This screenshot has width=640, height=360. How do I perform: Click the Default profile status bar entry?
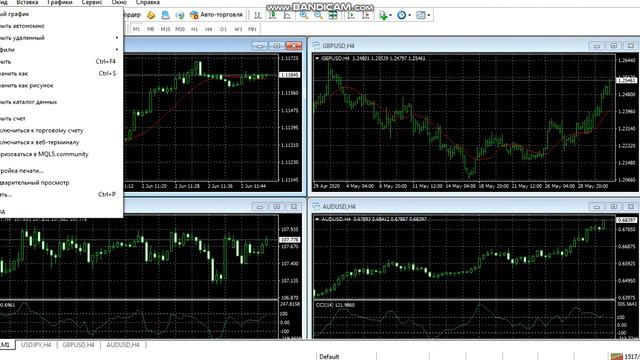click(x=329, y=356)
